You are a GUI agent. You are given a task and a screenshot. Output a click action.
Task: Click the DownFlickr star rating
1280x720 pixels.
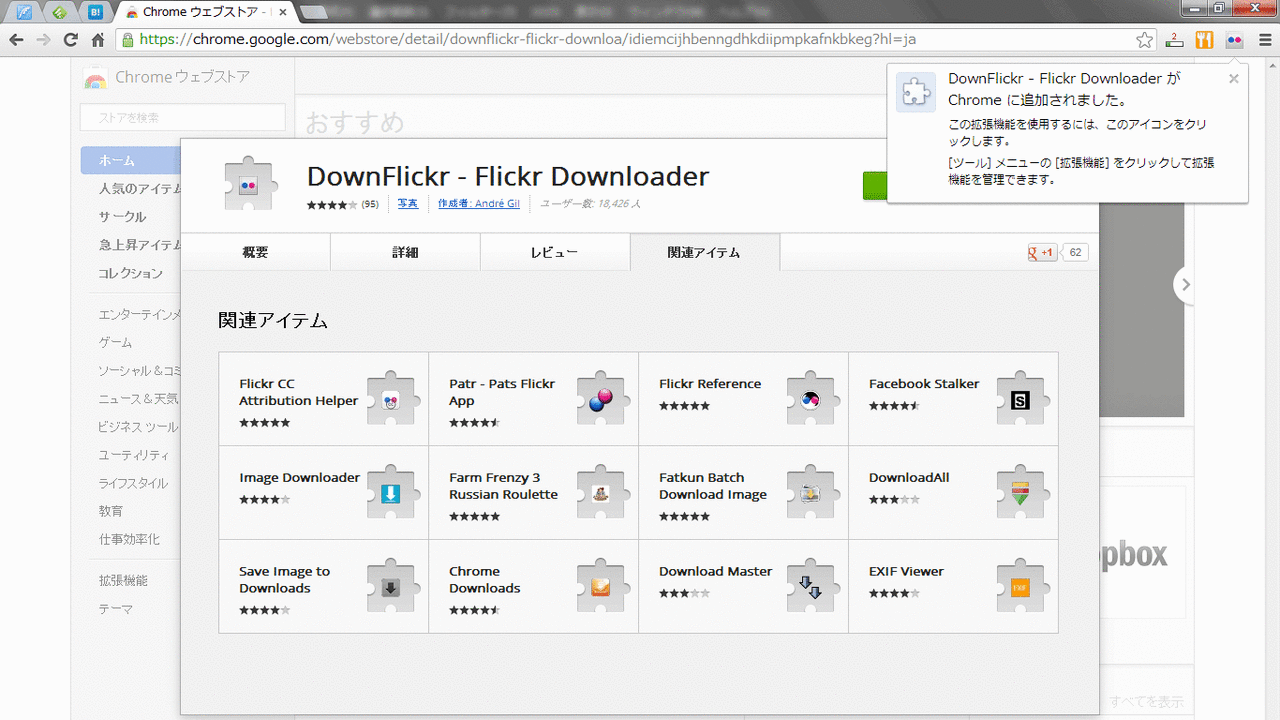pyautogui.click(x=332, y=204)
